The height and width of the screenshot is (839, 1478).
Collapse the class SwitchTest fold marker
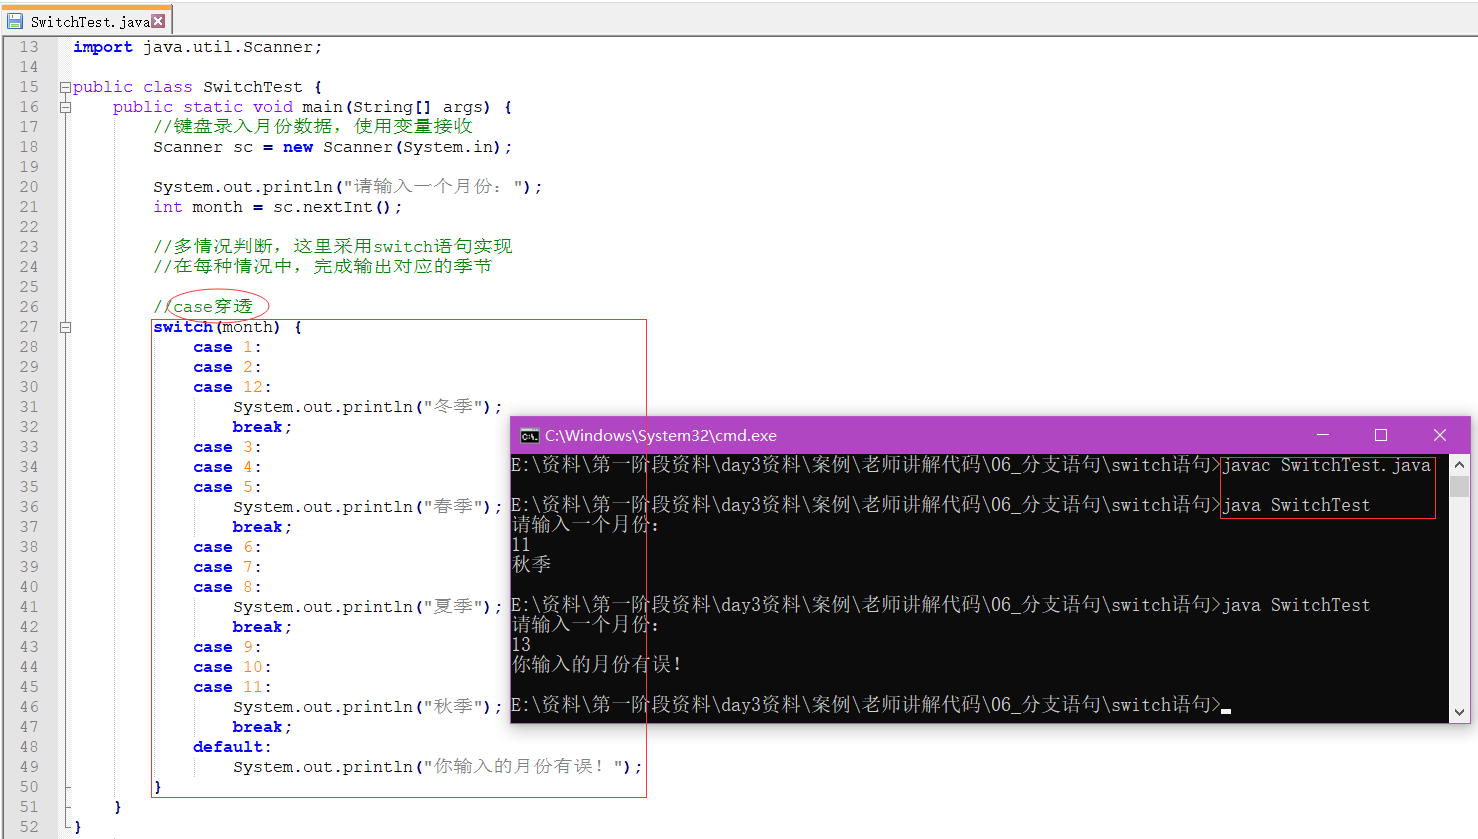click(x=65, y=87)
